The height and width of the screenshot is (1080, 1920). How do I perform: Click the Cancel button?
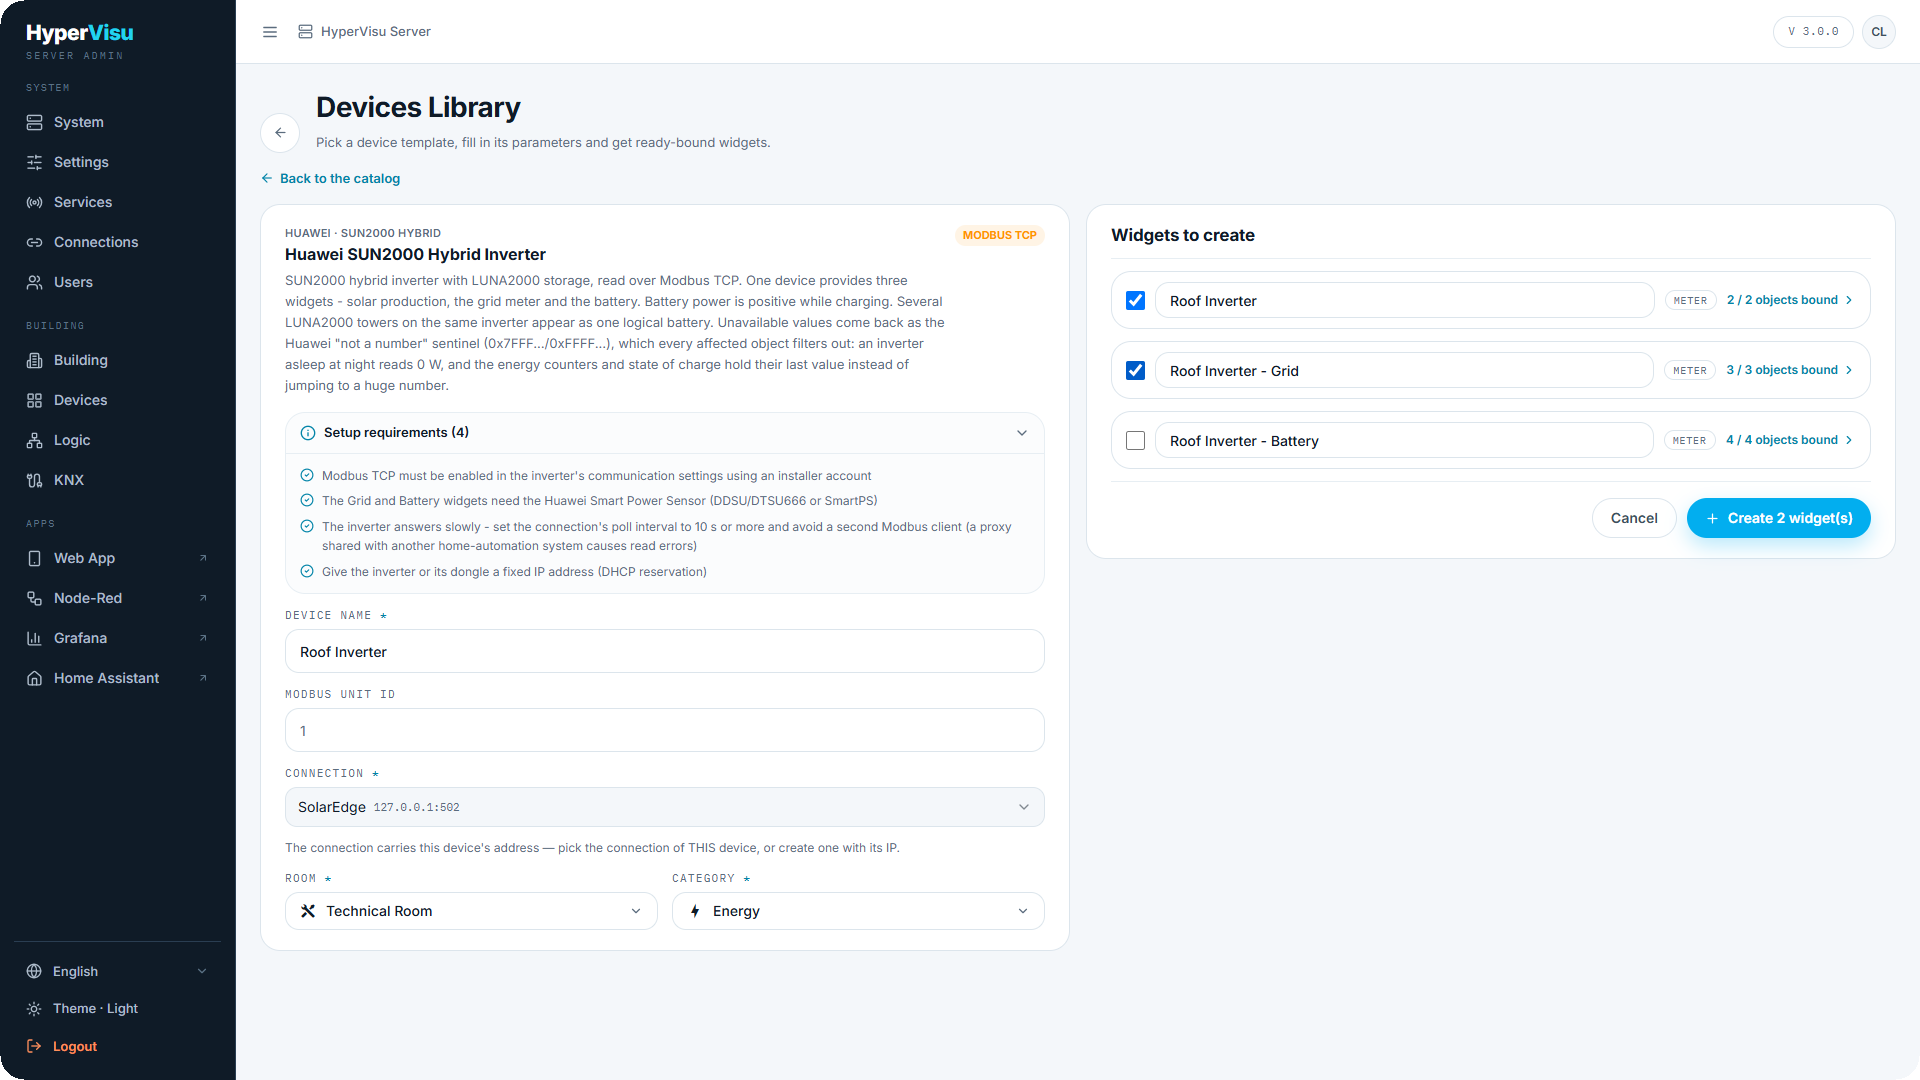(1634, 518)
